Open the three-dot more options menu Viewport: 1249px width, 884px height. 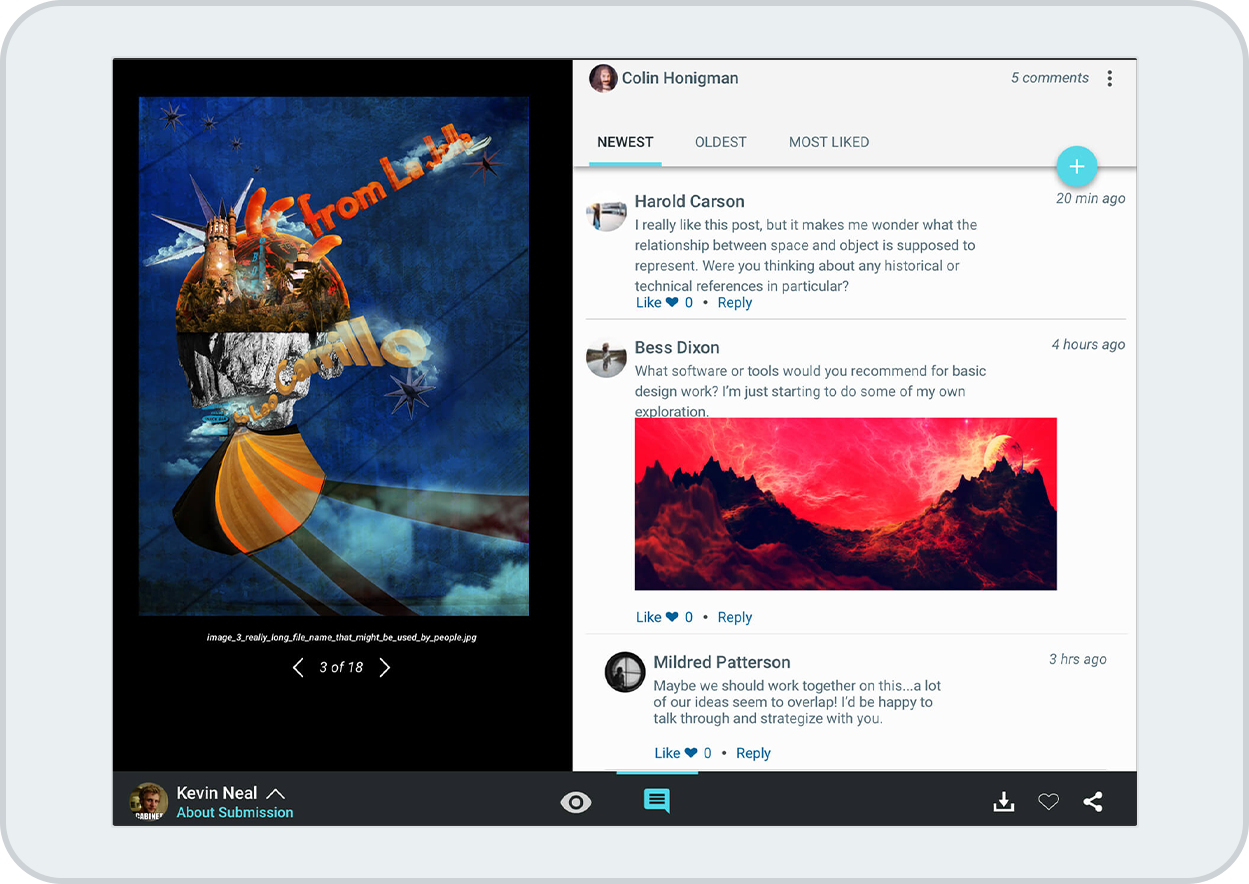click(1110, 79)
